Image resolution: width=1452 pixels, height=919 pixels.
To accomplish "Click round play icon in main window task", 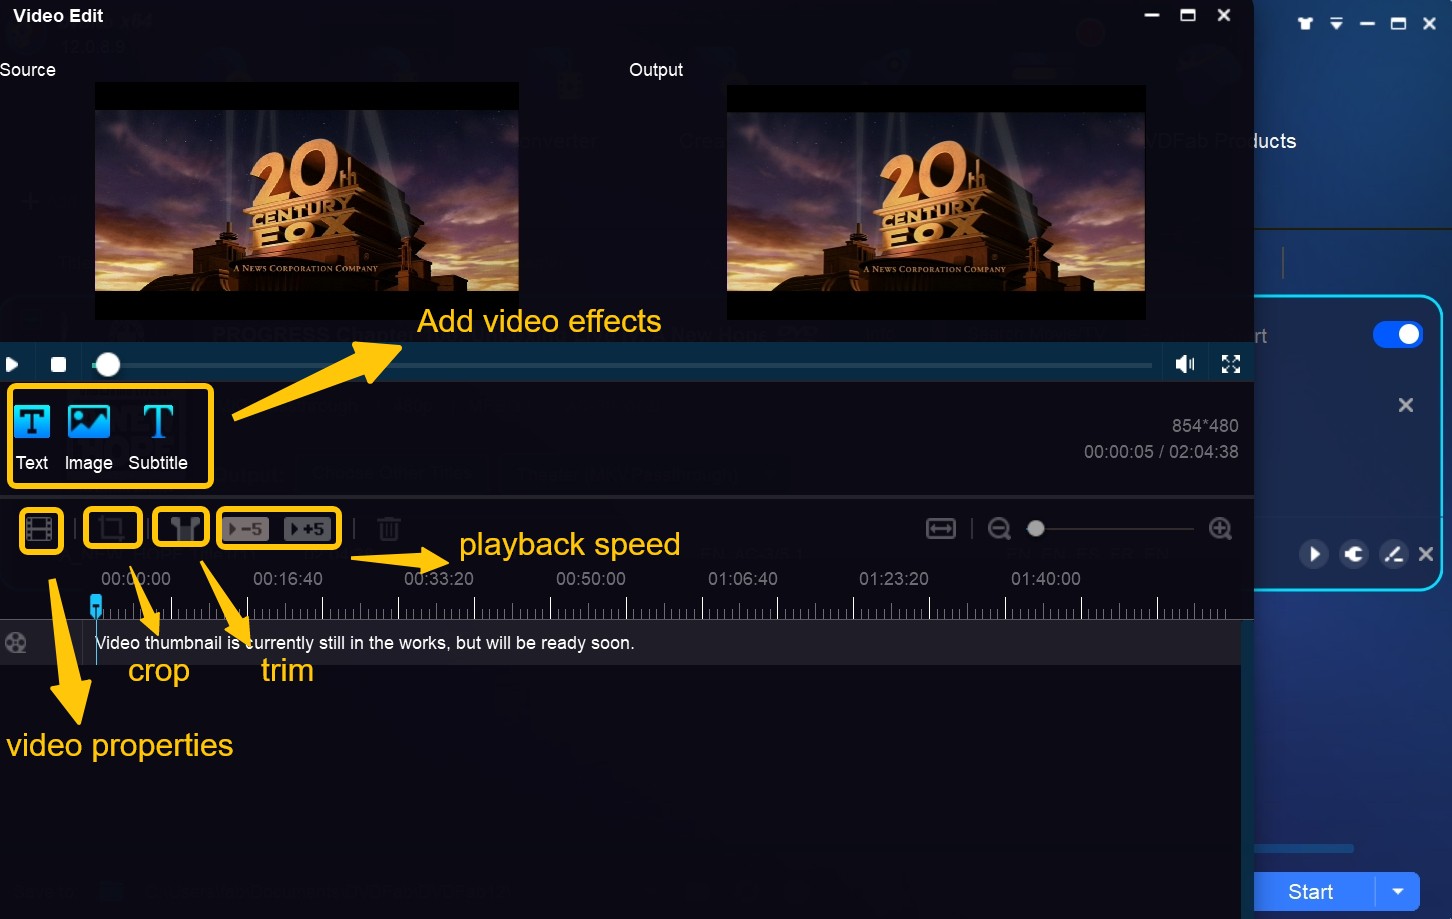I will tap(1314, 554).
